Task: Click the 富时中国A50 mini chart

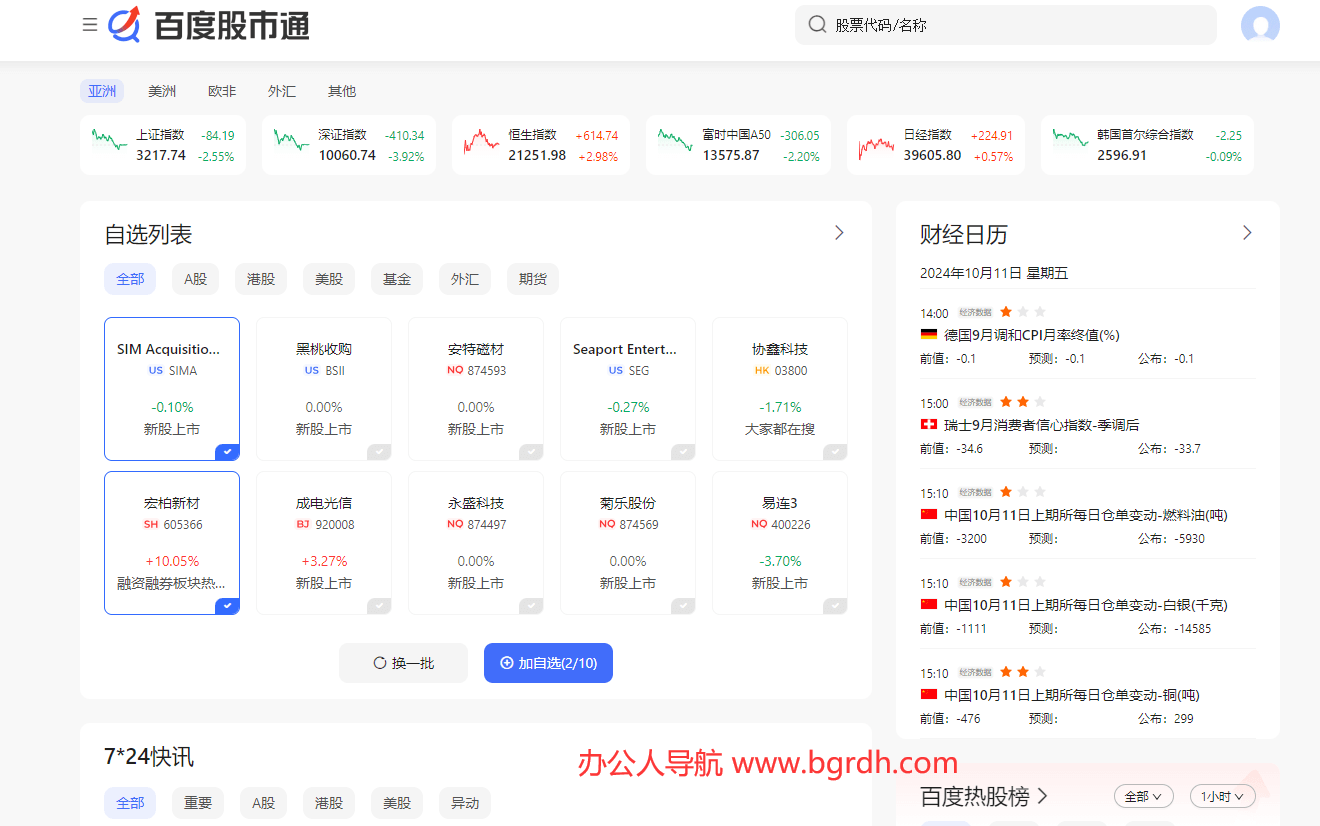Action: [675, 141]
